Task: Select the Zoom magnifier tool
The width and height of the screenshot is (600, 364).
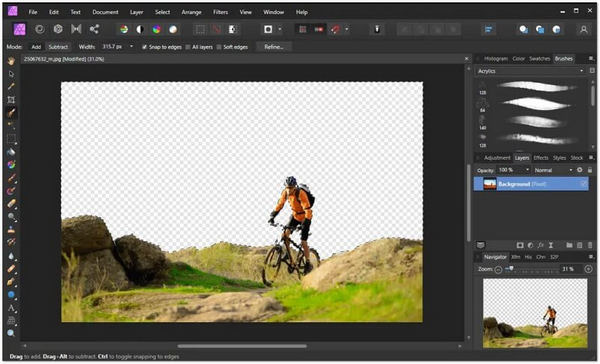Action: pyautogui.click(x=11, y=333)
